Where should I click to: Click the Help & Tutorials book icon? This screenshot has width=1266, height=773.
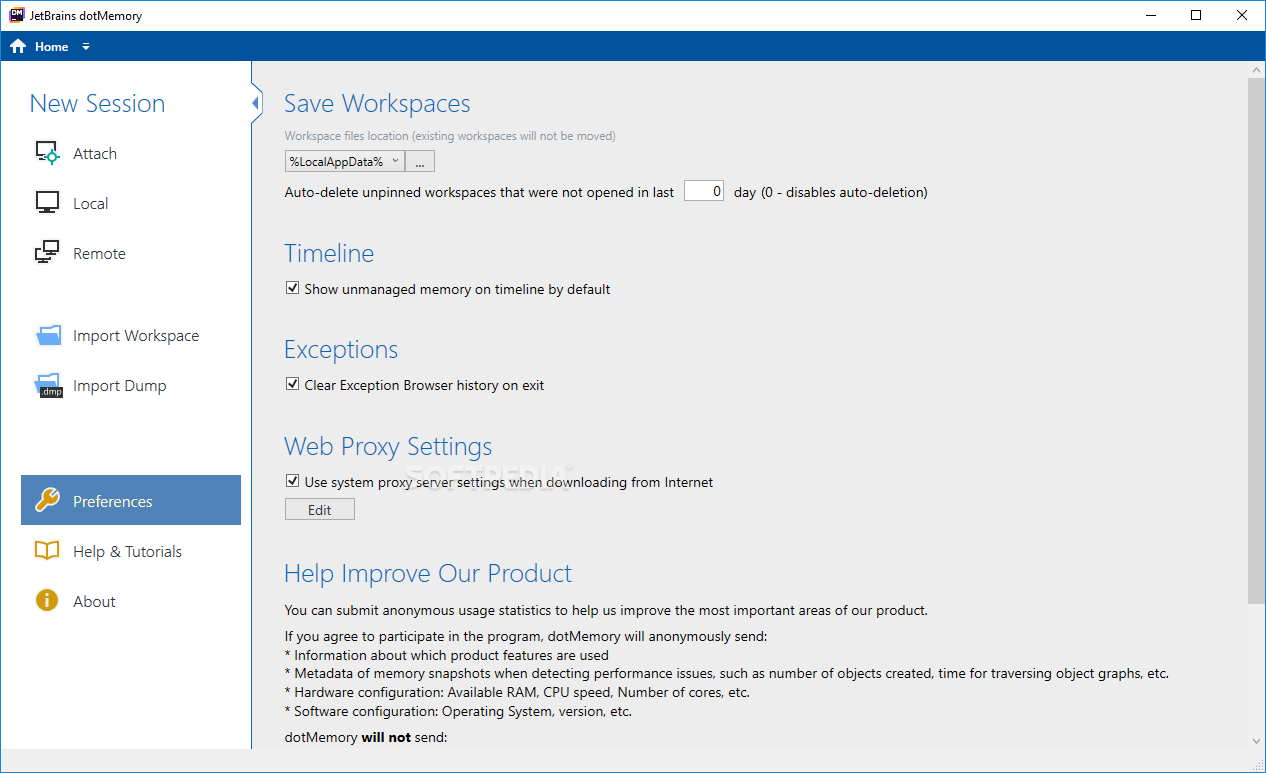point(47,551)
